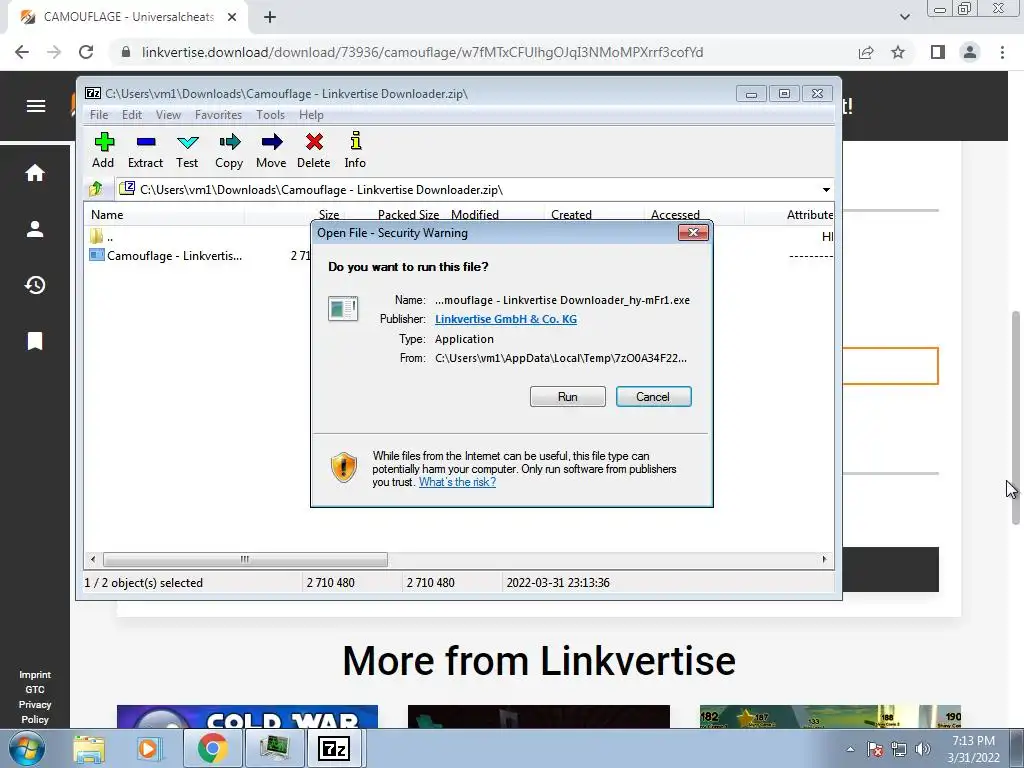Share this page from the address bar
This screenshot has height=768, width=1024.
click(x=866, y=52)
